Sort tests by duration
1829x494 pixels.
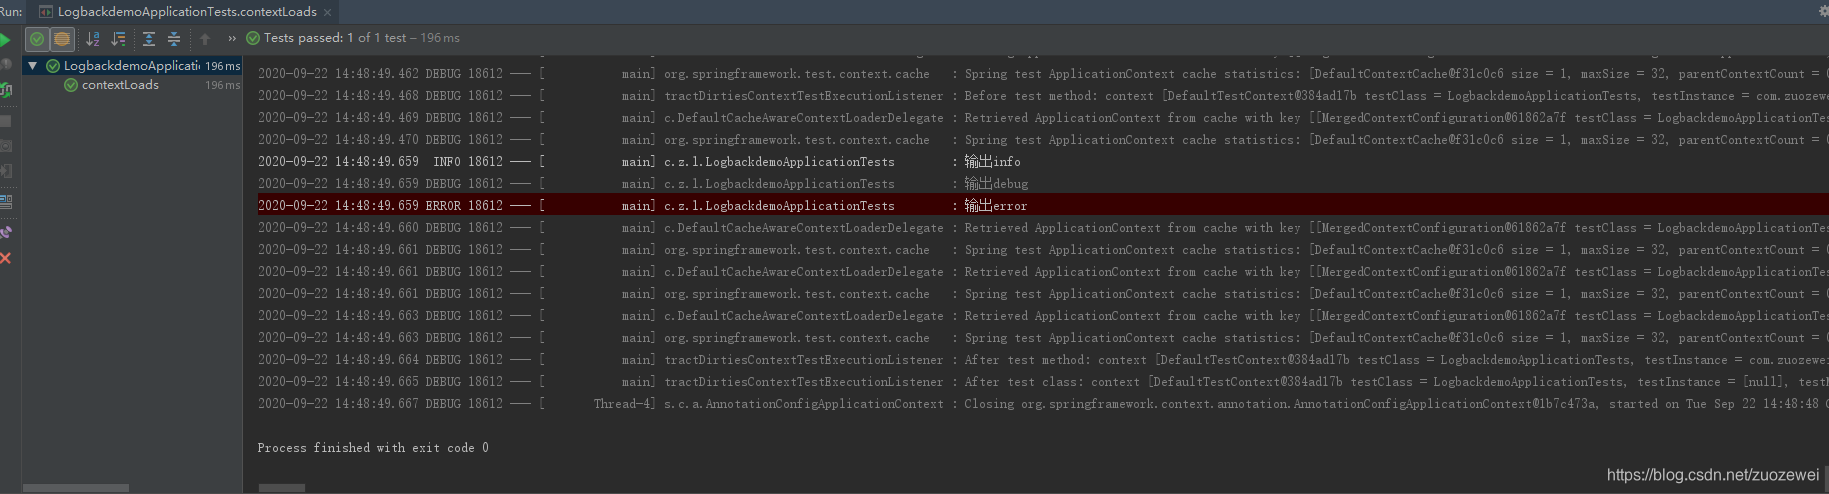point(118,39)
